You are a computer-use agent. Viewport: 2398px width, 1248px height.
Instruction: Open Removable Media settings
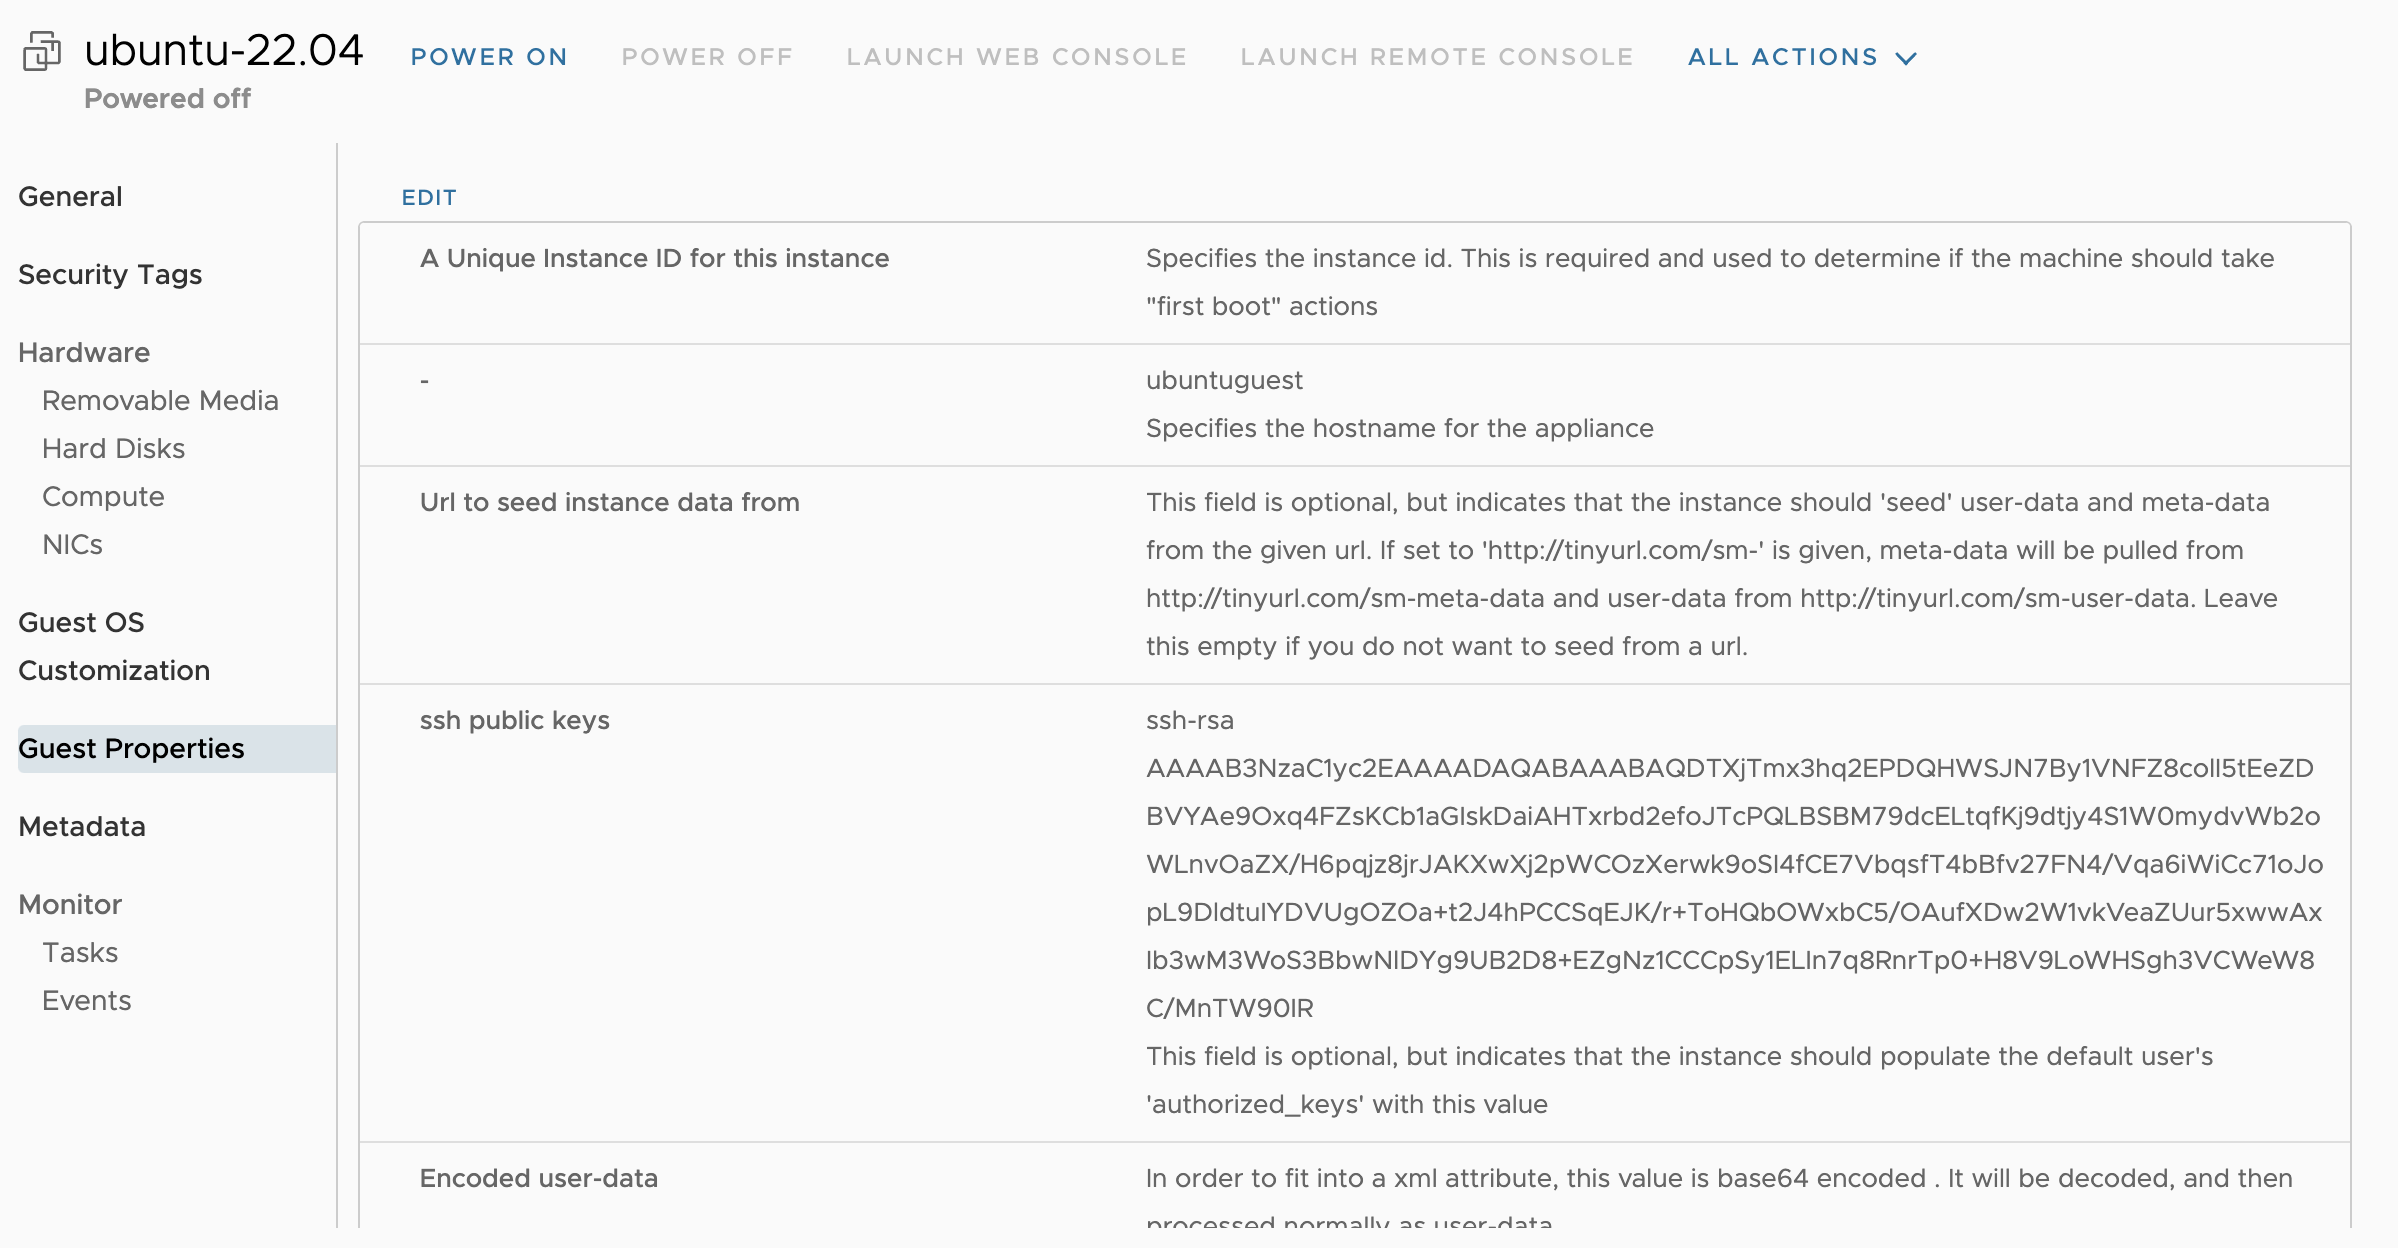pyautogui.click(x=160, y=400)
